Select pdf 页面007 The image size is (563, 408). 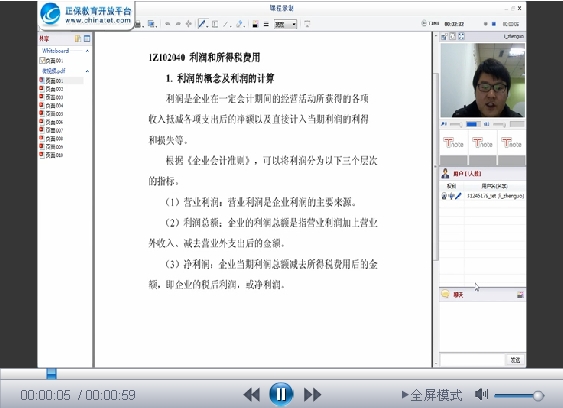51,130
